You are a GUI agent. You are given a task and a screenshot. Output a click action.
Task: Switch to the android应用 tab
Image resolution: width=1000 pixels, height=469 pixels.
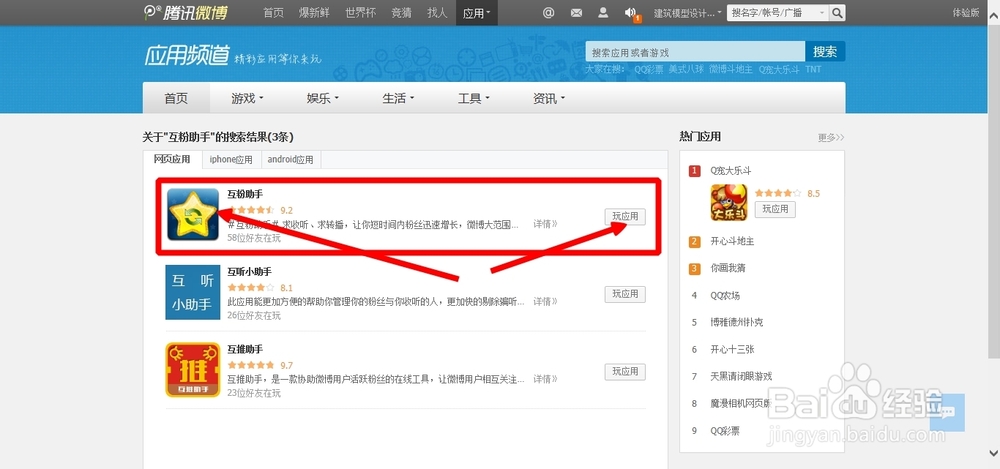291,160
